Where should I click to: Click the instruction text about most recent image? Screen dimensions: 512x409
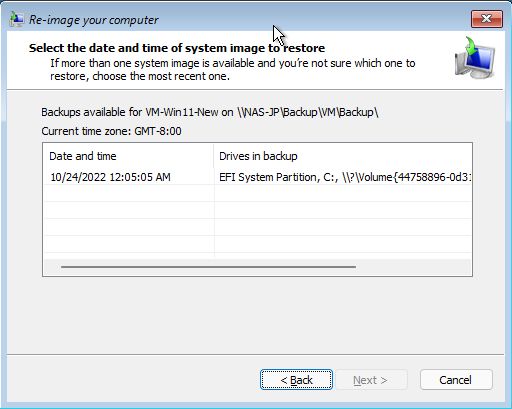pos(233,69)
